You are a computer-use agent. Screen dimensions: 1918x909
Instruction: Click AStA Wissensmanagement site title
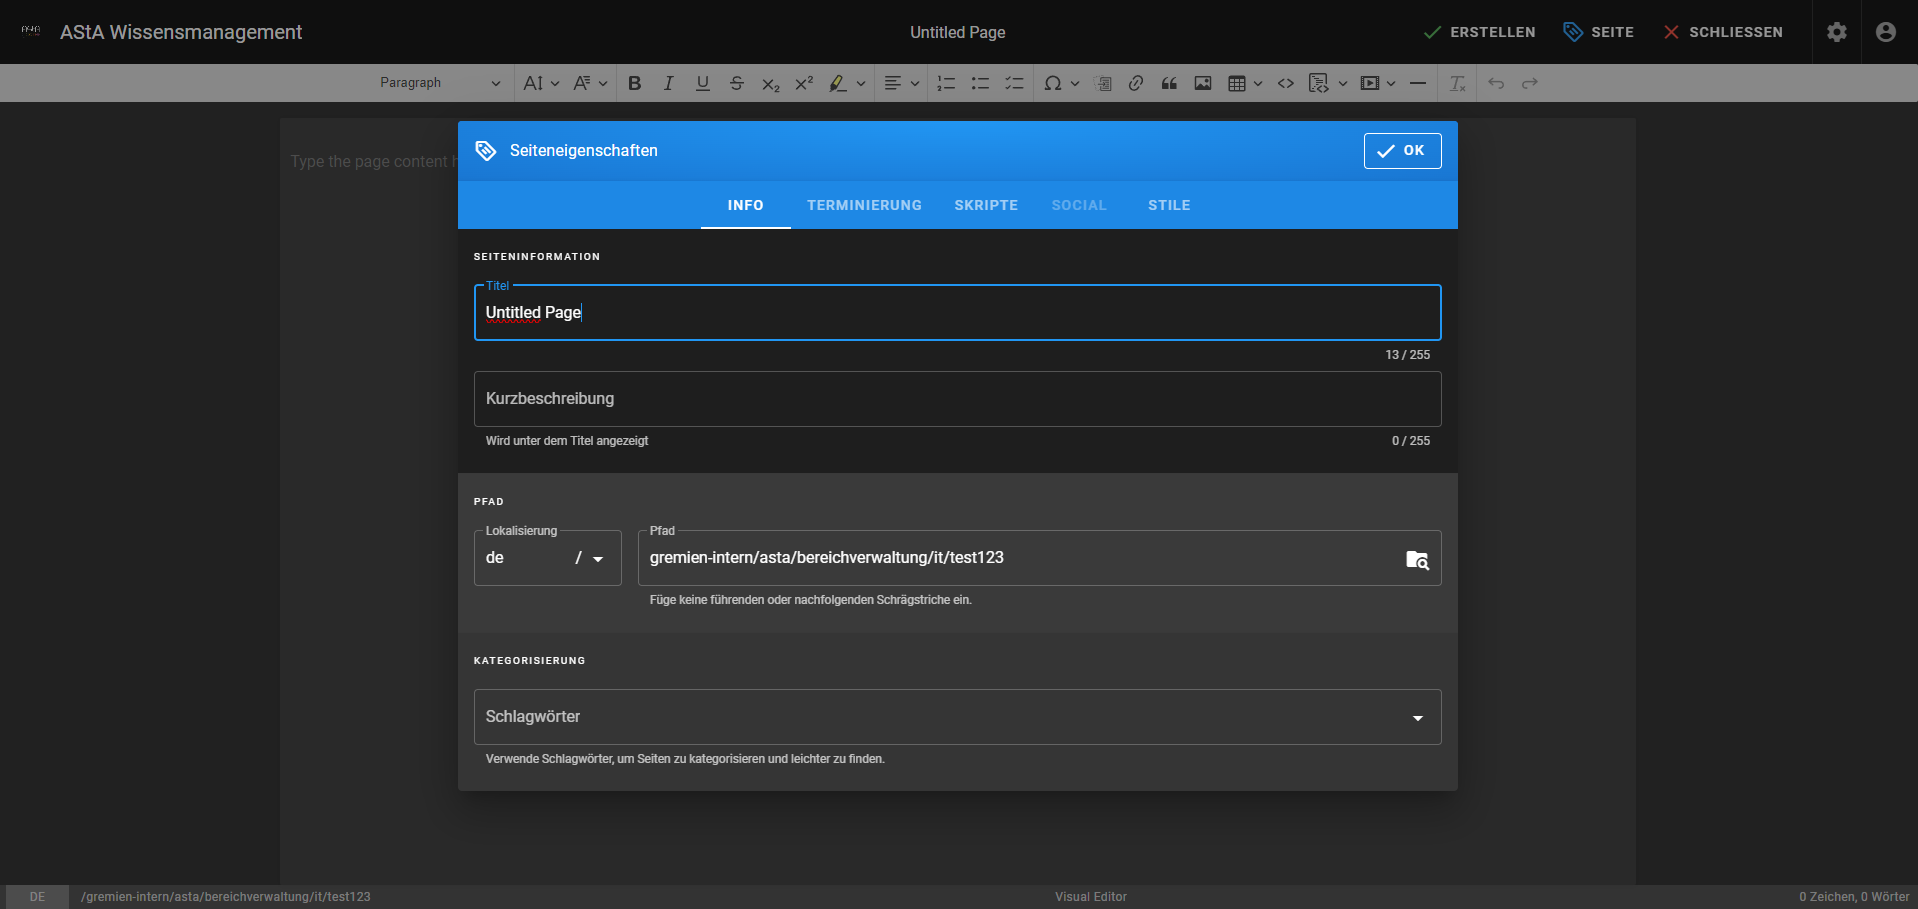pos(181,32)
